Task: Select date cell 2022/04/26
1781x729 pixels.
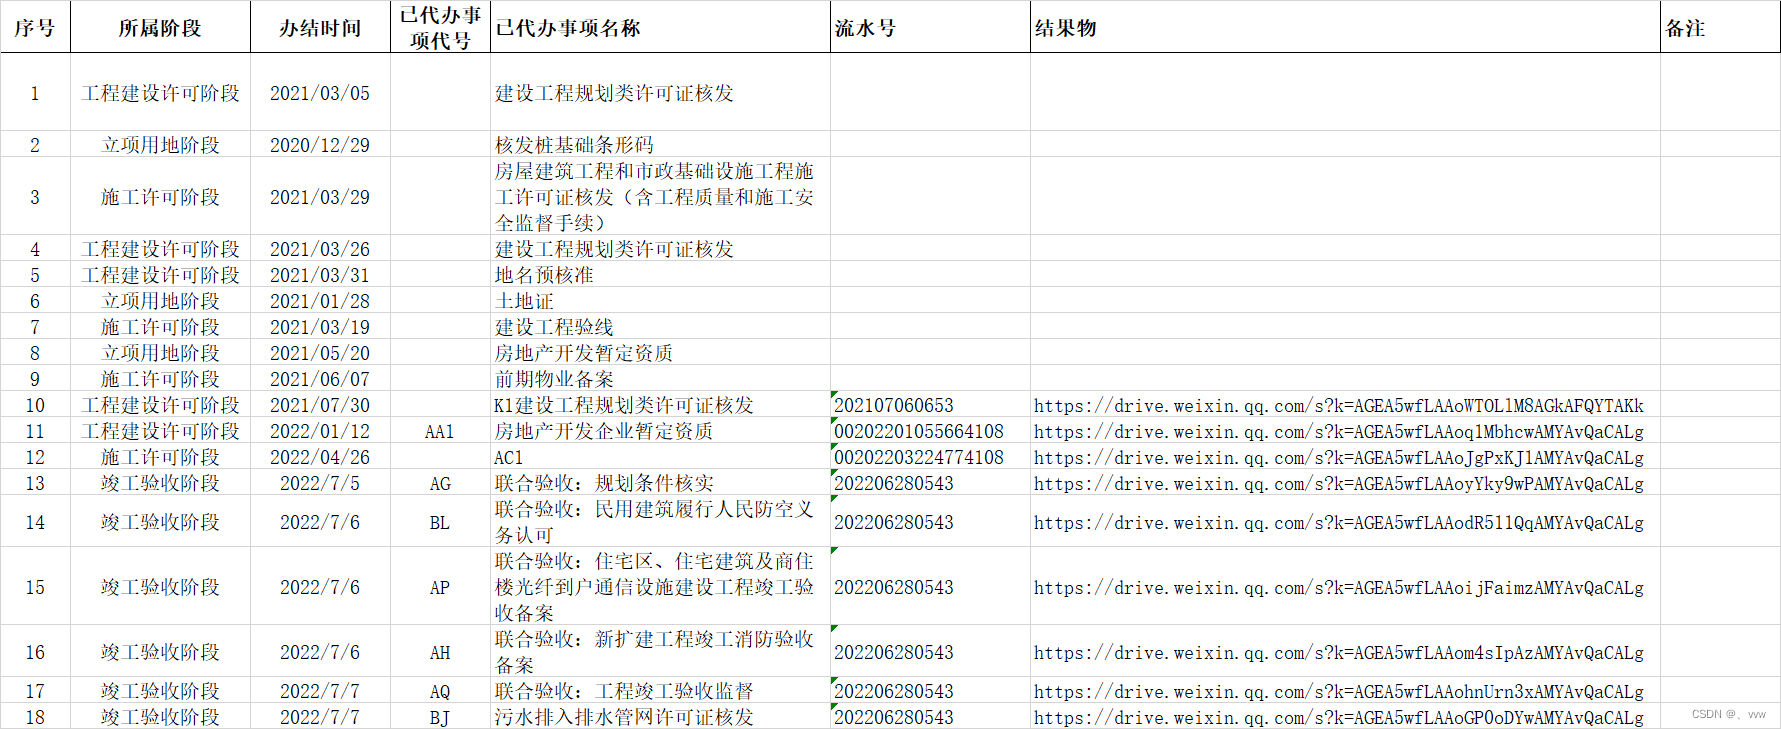Action: click(320, 456)
